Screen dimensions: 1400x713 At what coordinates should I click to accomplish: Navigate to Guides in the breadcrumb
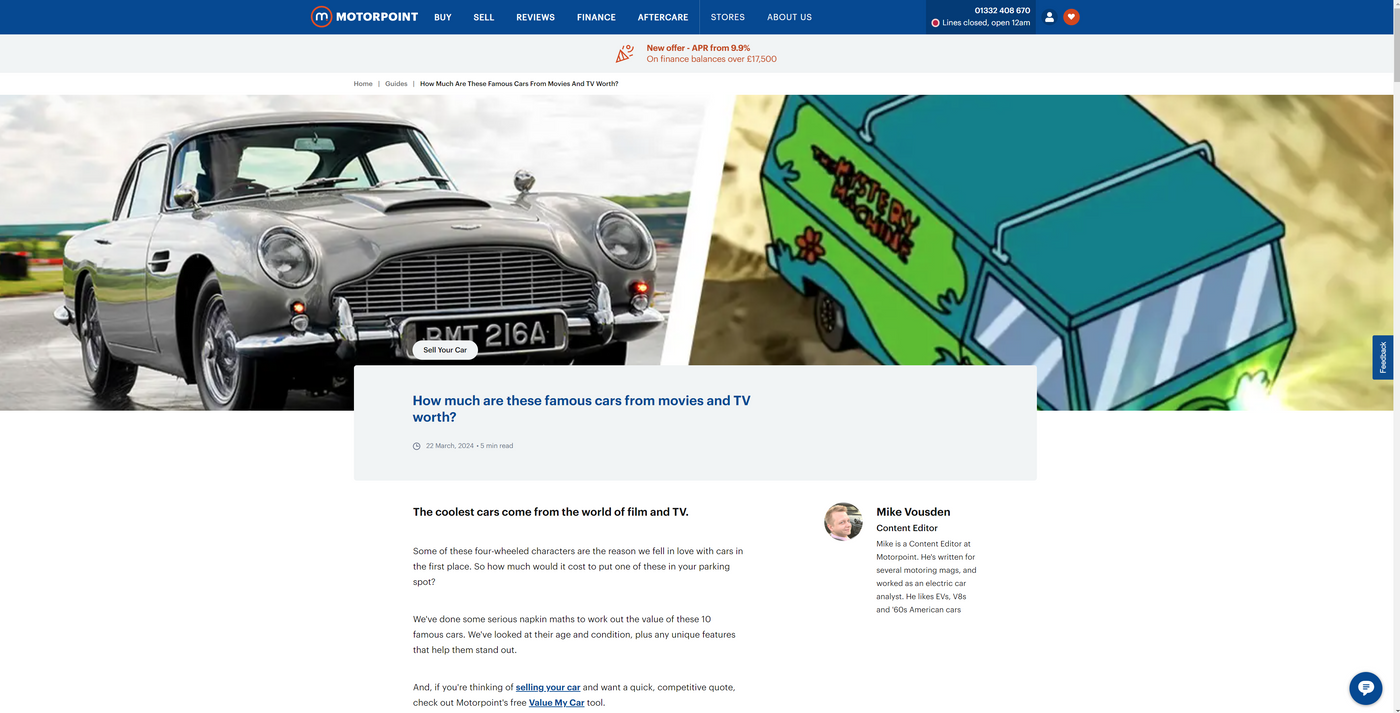[396, 84]
